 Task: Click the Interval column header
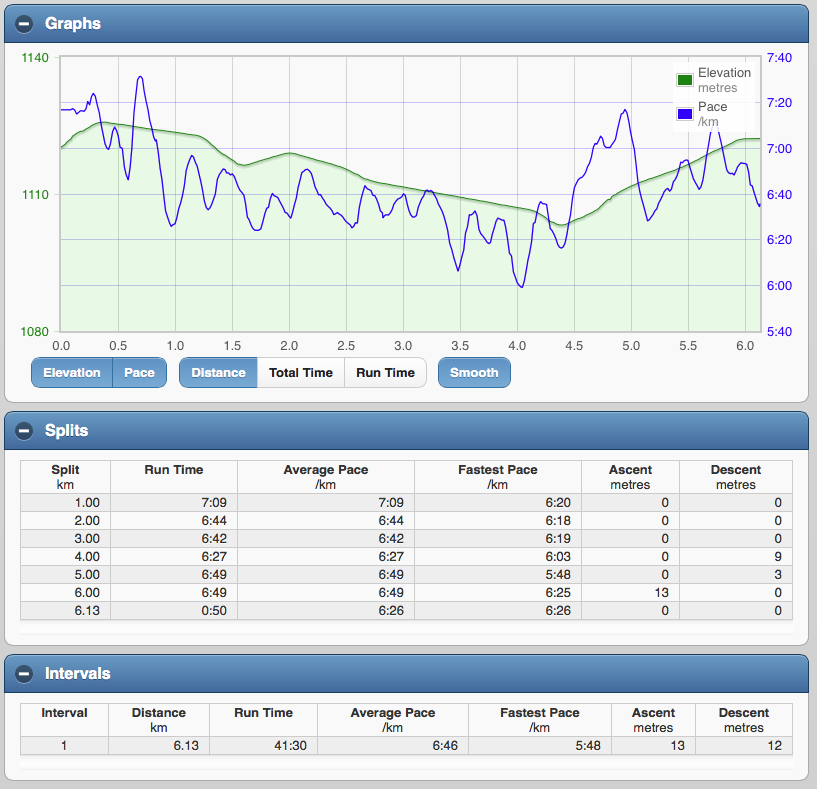(x=65, y=720)
